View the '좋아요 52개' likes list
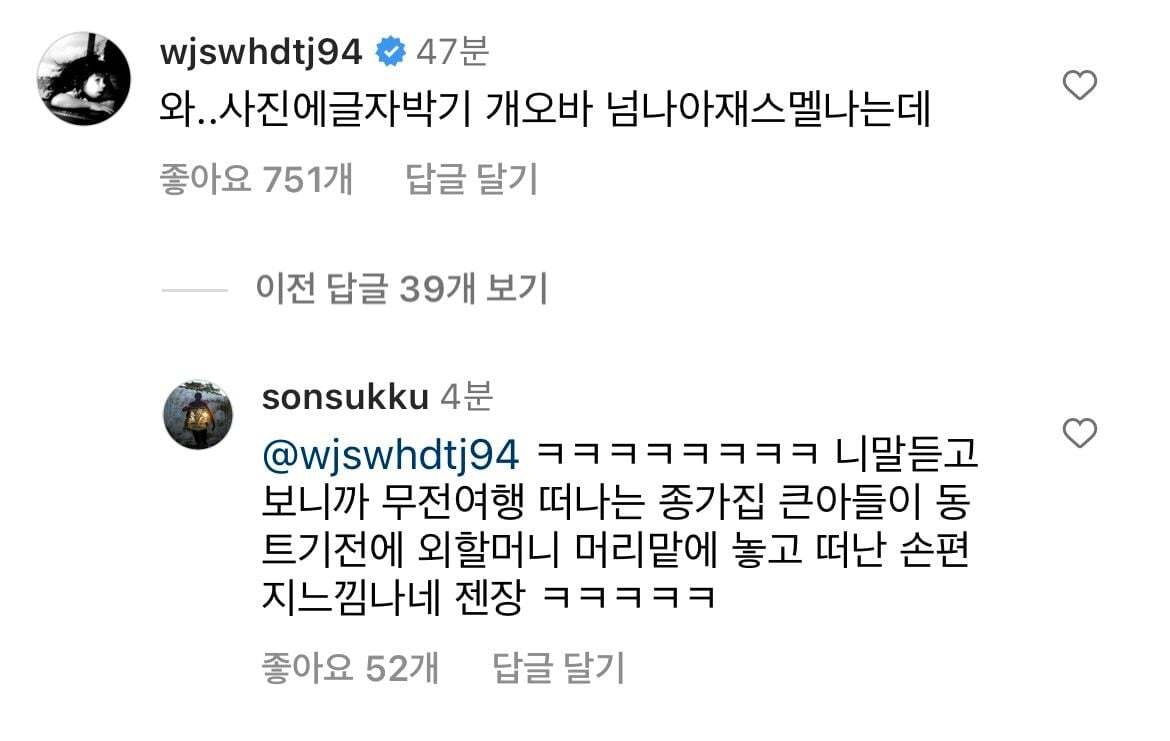 350,667
